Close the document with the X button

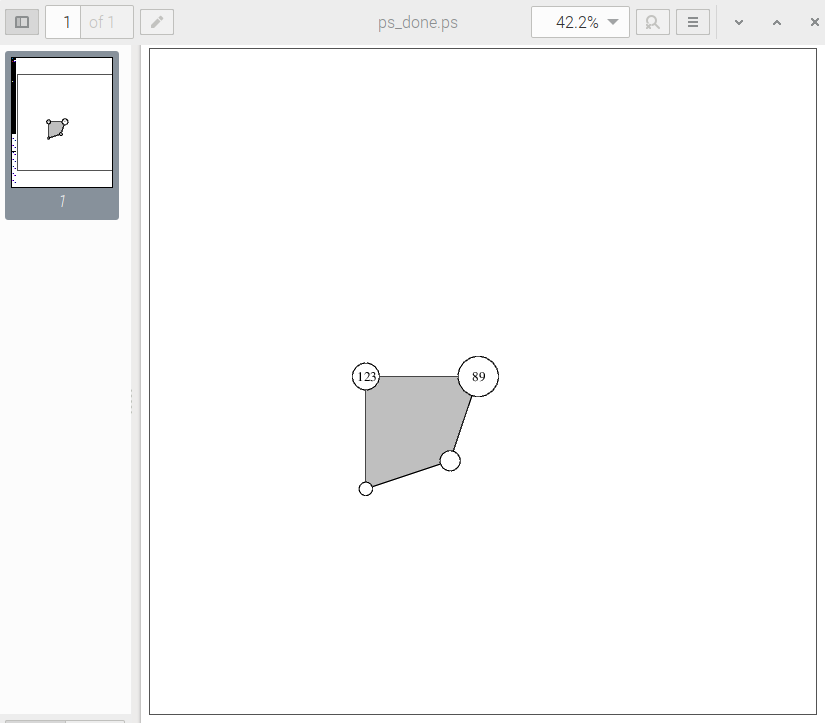pos(814,22)
